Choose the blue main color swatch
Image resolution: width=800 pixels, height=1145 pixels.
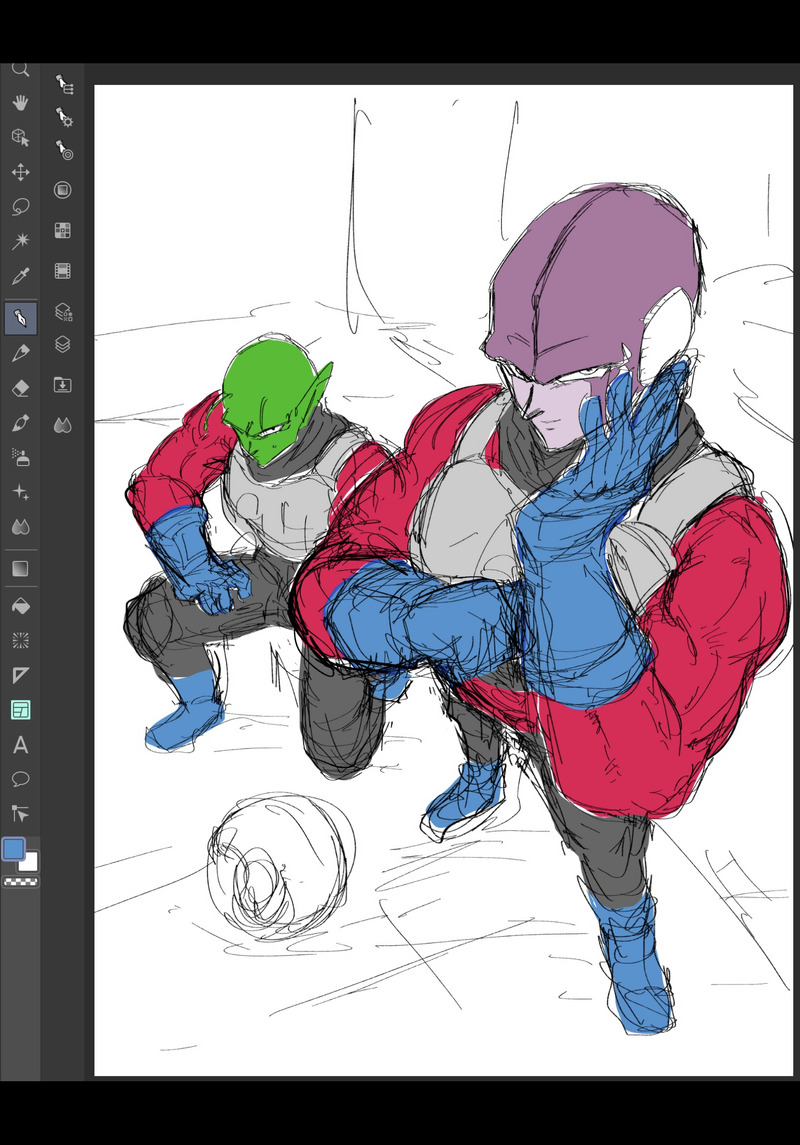click(x=14, y=849)
